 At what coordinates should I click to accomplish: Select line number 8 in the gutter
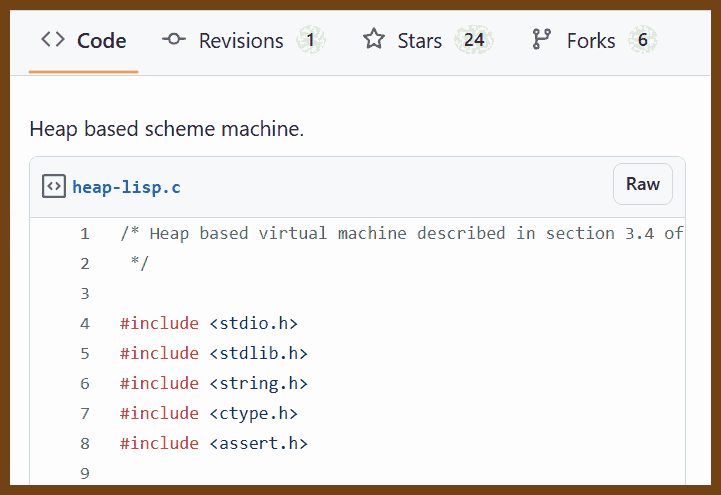click(85, 443)
